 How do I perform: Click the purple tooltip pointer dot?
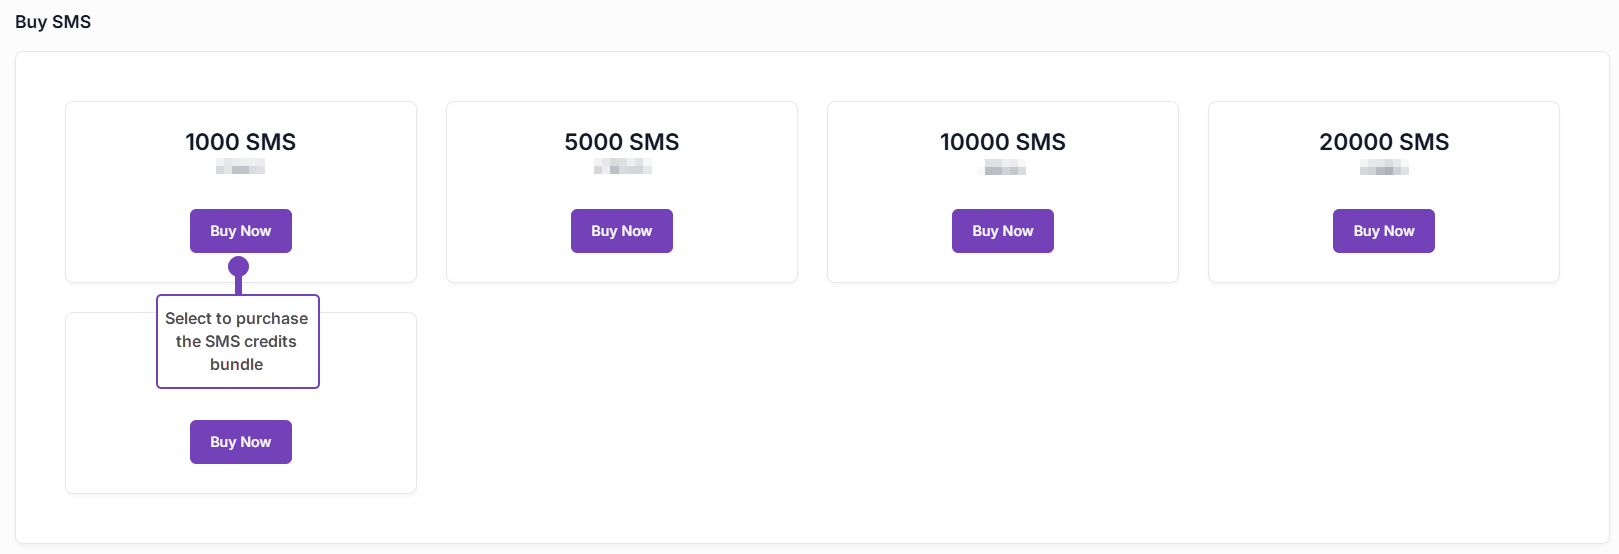coord(238,266)
